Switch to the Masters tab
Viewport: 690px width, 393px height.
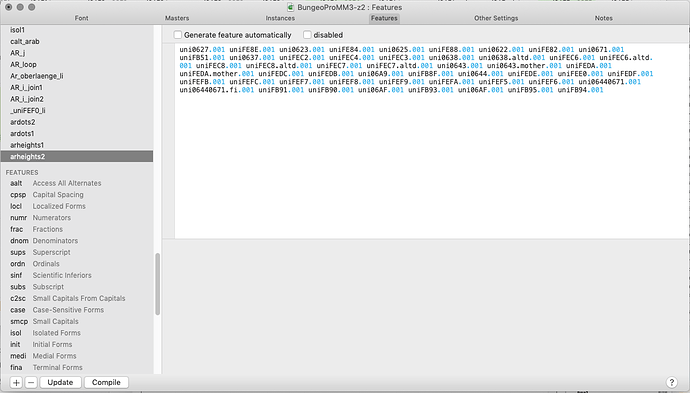pos(177,18)
